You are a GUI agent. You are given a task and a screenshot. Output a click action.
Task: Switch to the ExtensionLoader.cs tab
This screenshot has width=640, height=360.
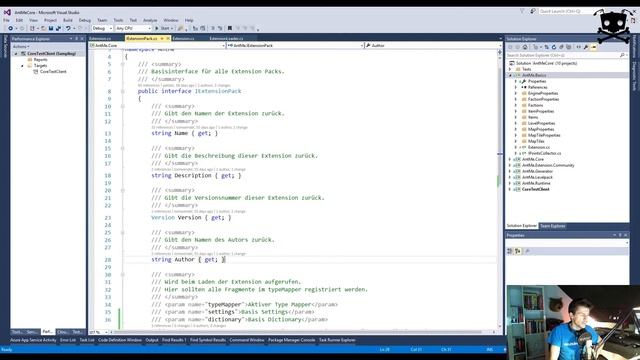pyautogui.click(x=226, y=38)
